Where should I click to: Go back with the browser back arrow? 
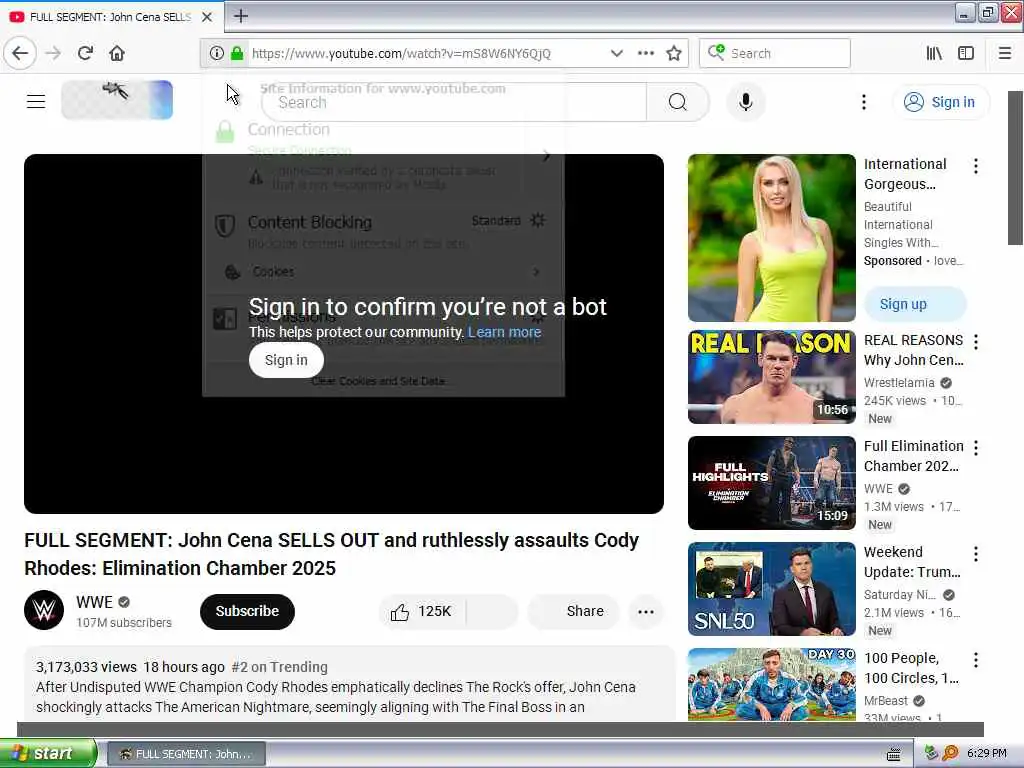click(x=20, y=53)
